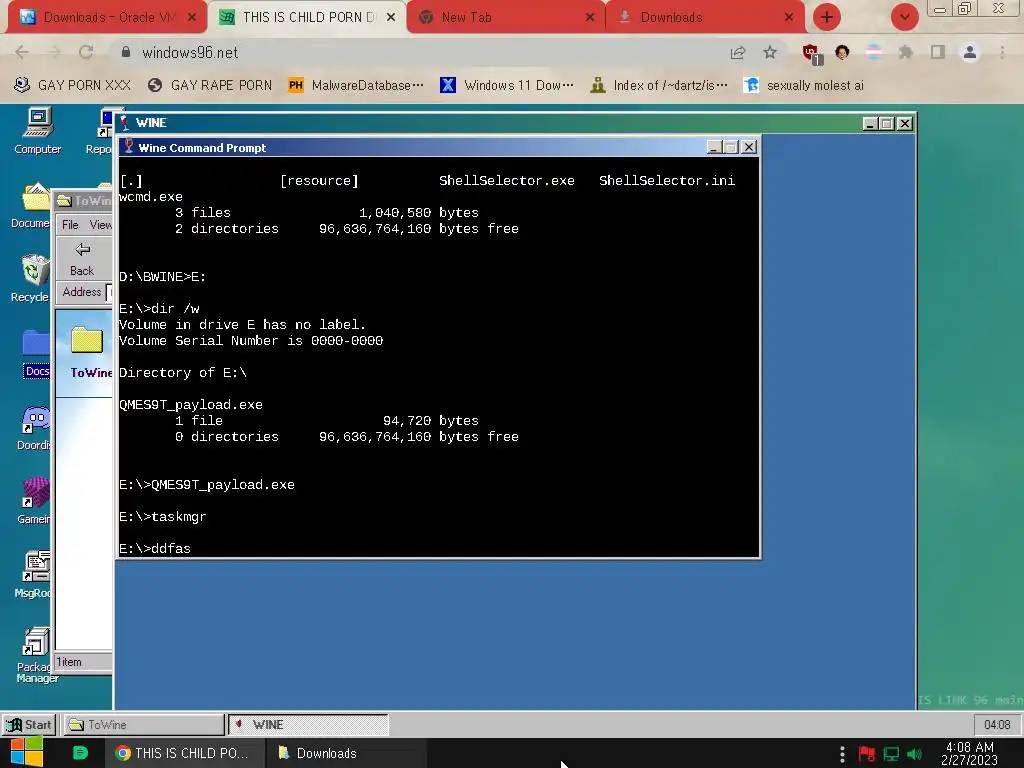Click the 04:08 Windows 96 tray clock
The height and width of the screenshot is (768, 1024).
click(997, 725)
